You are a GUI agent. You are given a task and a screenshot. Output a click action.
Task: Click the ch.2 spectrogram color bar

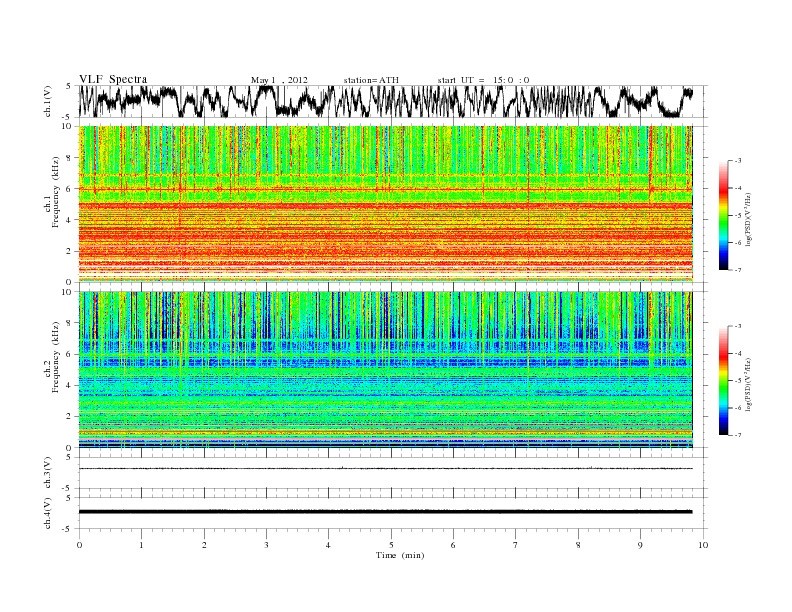[724, 380]
